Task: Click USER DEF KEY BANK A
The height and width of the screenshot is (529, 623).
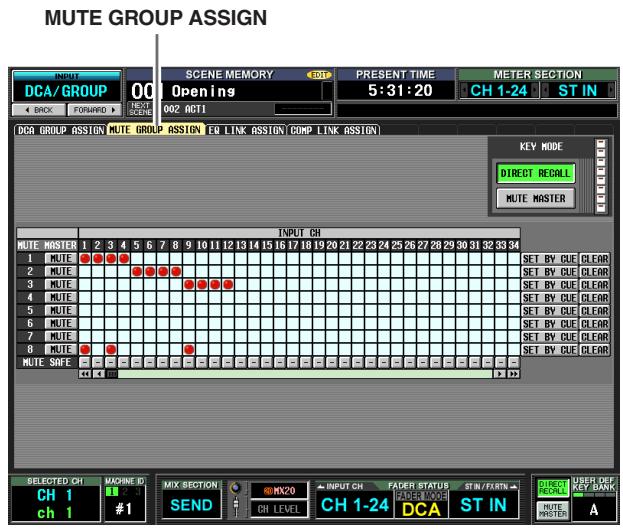Action: tap(594, 509)
